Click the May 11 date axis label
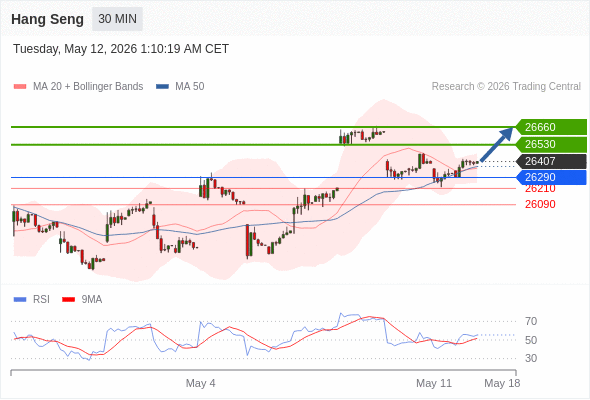The image size is (590, 400). point(434,383)
